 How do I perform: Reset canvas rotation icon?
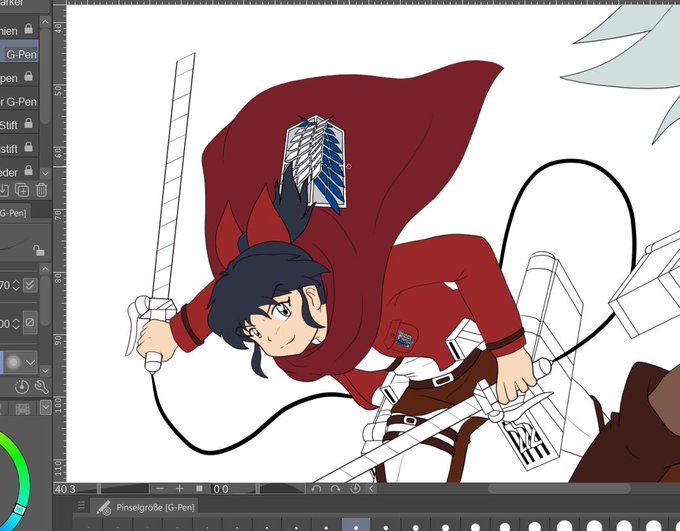(x=355, y=489)
